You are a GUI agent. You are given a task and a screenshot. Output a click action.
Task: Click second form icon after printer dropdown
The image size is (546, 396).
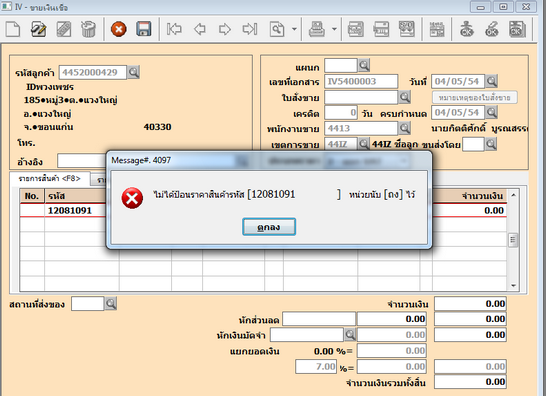[381, 29]
